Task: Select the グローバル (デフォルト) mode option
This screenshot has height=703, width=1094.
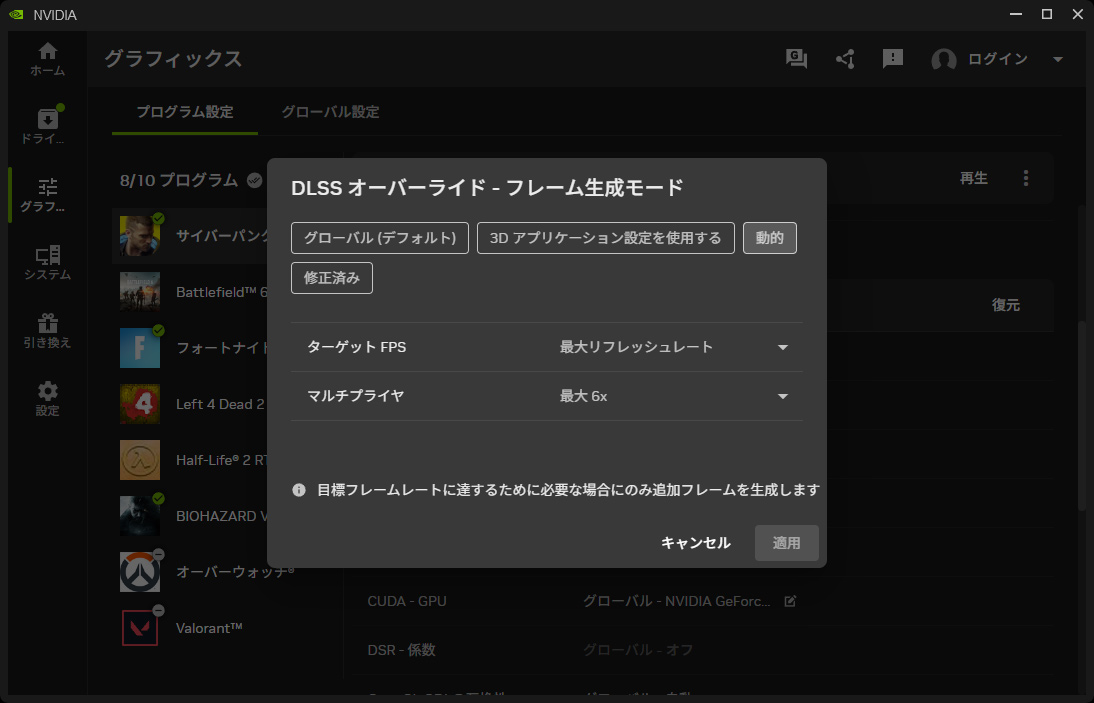Action: click(x=380, y=238)
